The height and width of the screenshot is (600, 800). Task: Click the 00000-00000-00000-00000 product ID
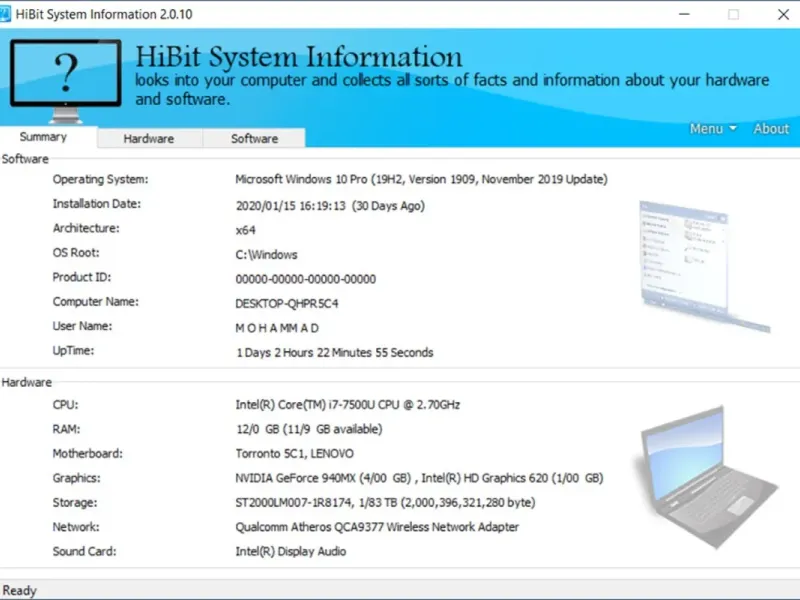click(x=306, y=279)
